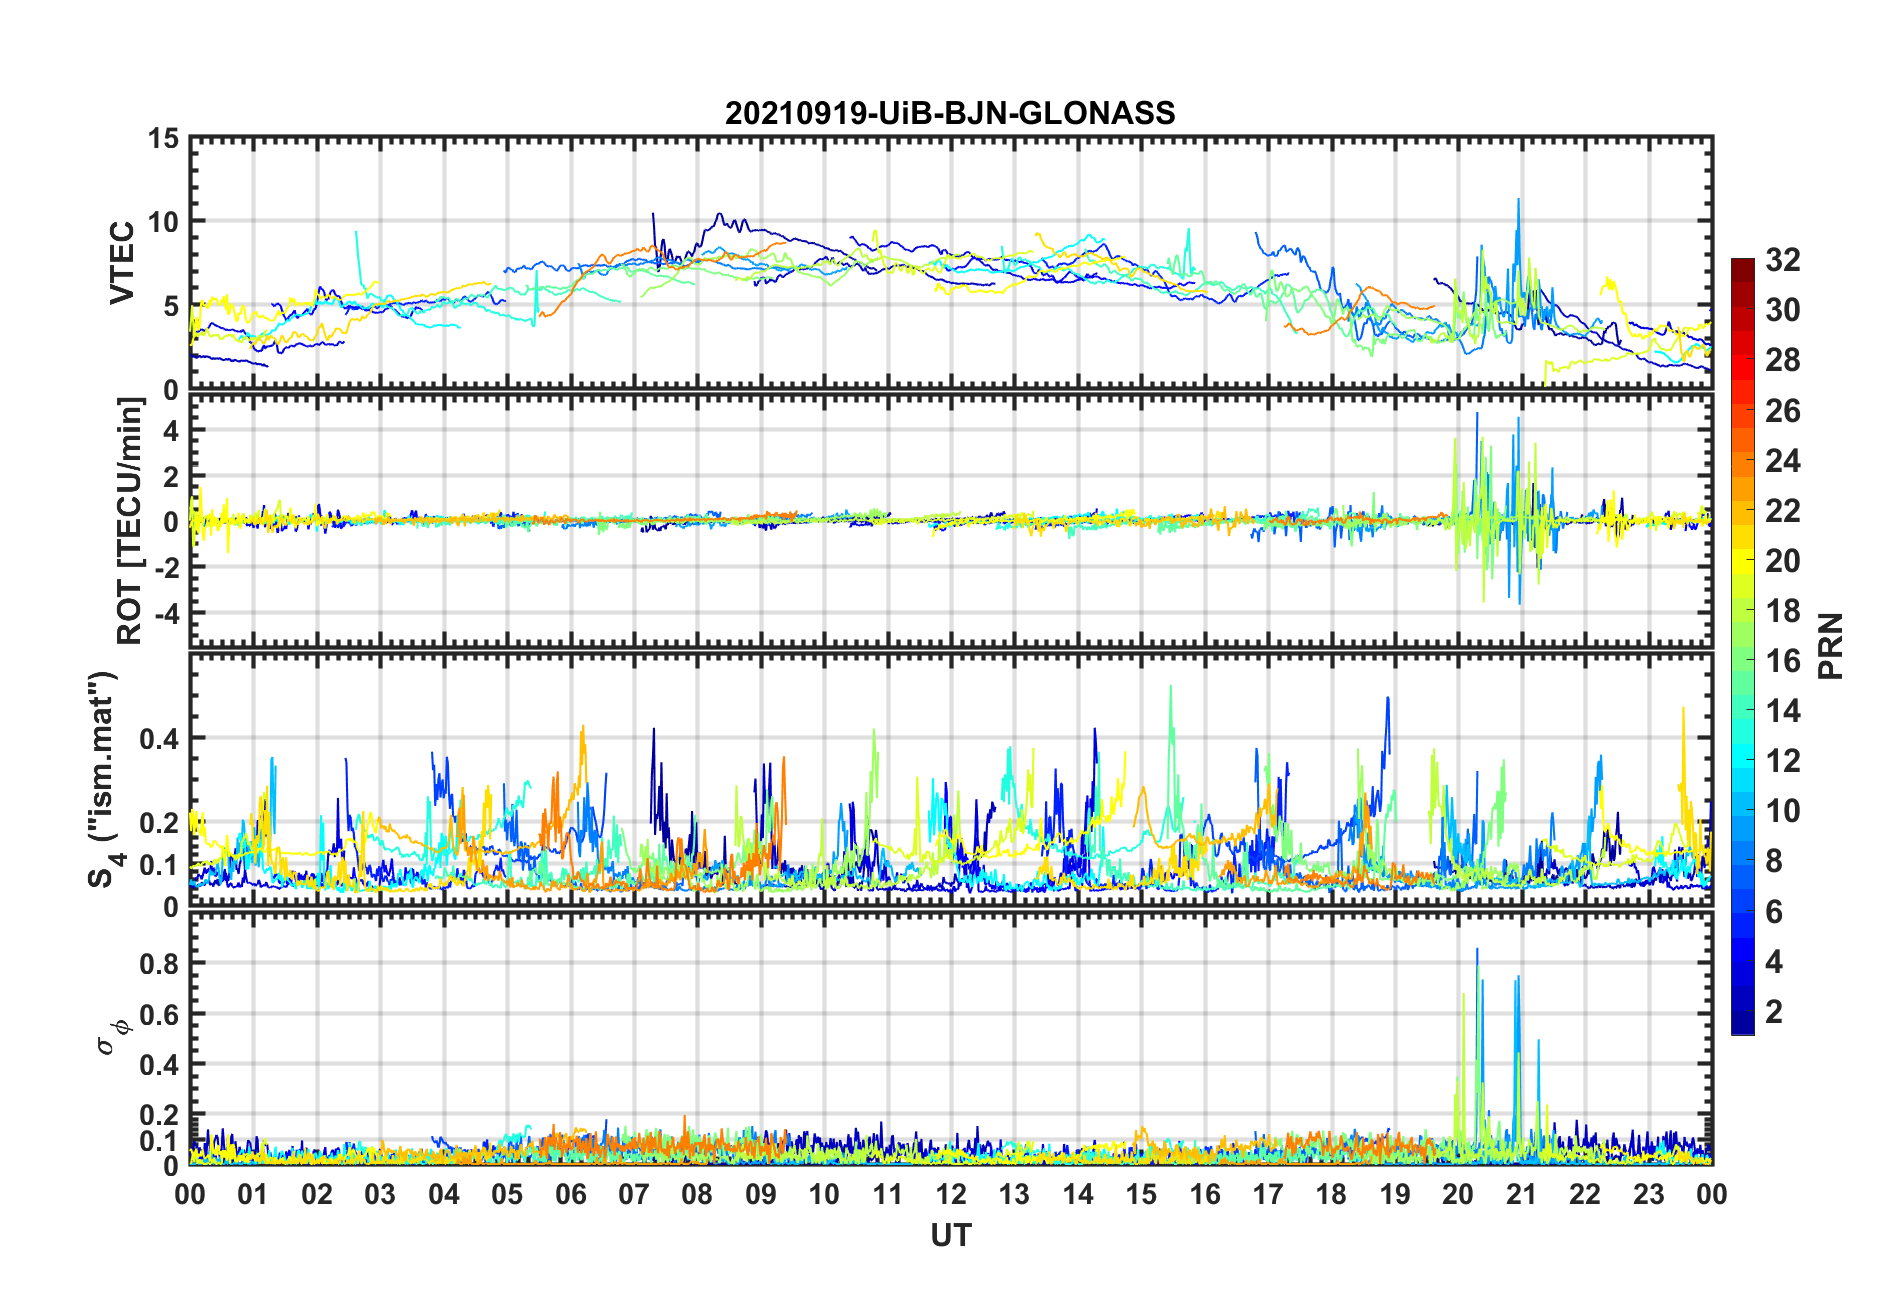Click inside the ROT plot panel
The height and width of the screenshot is (1292, 1902).
[x=951, y=521]
